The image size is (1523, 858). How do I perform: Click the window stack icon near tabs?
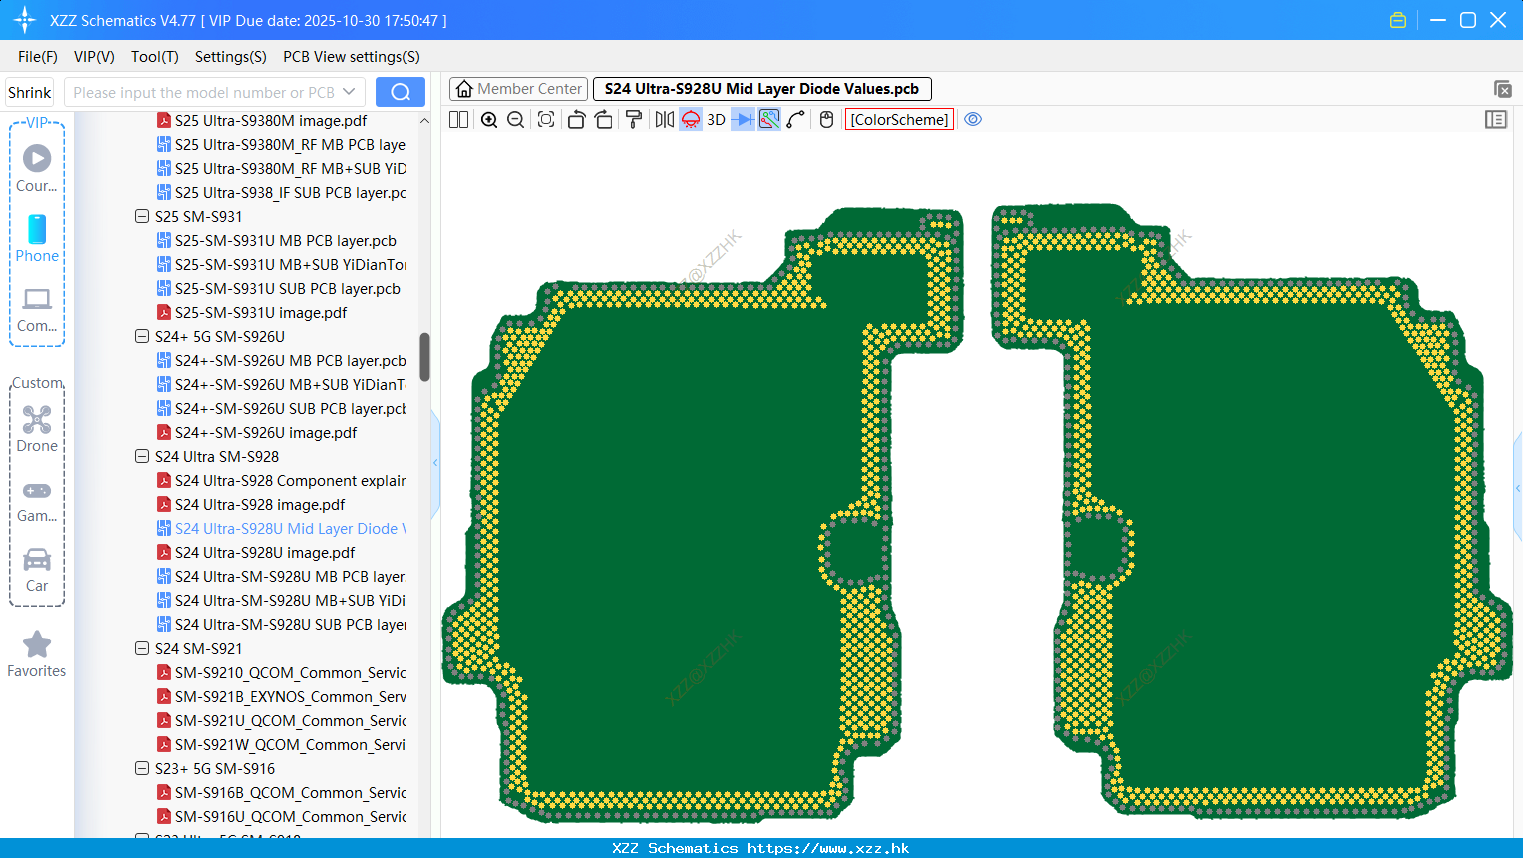coord(1502,89)
